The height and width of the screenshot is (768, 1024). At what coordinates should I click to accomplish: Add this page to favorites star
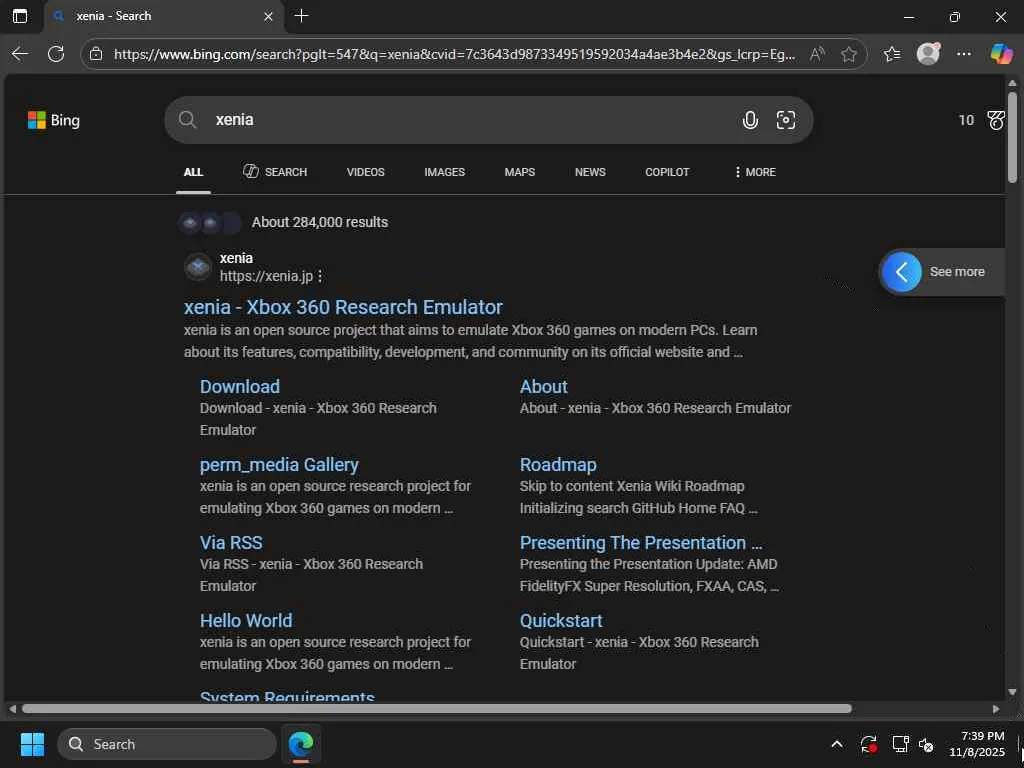tap(848, 54)
